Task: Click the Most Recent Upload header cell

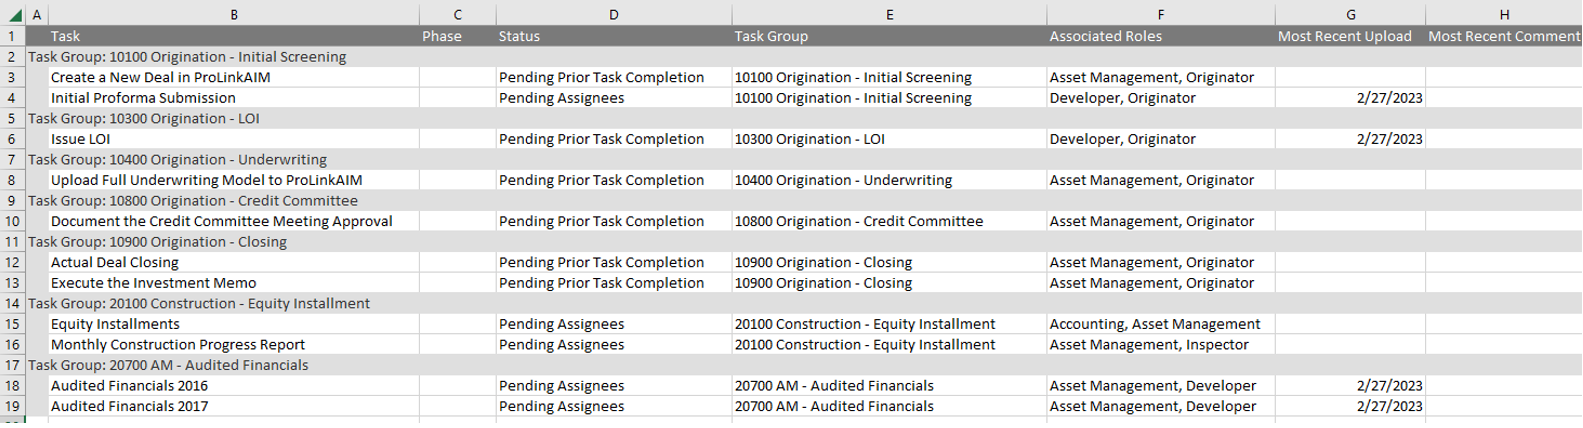Action: [1350, 36]
